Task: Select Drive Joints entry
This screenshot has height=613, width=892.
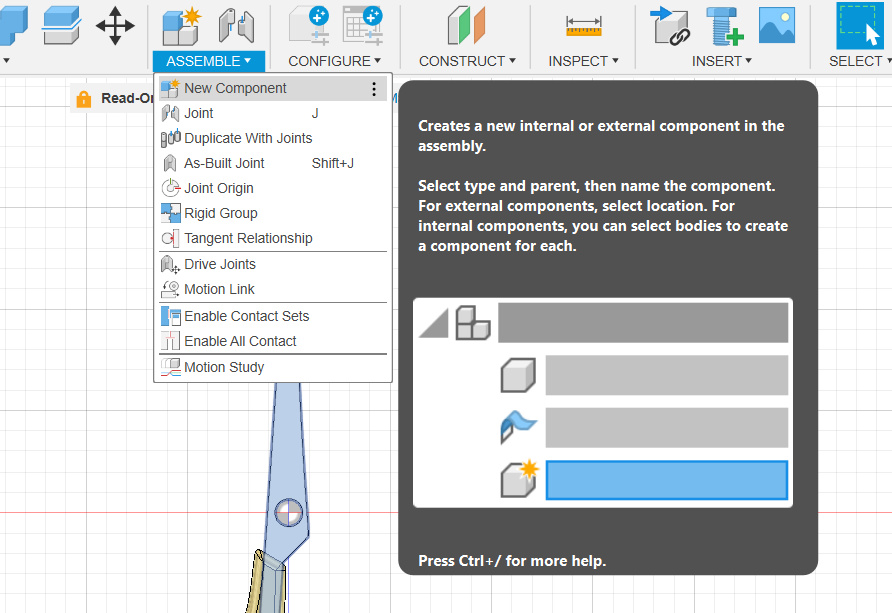Action: [x=273, y=264]
